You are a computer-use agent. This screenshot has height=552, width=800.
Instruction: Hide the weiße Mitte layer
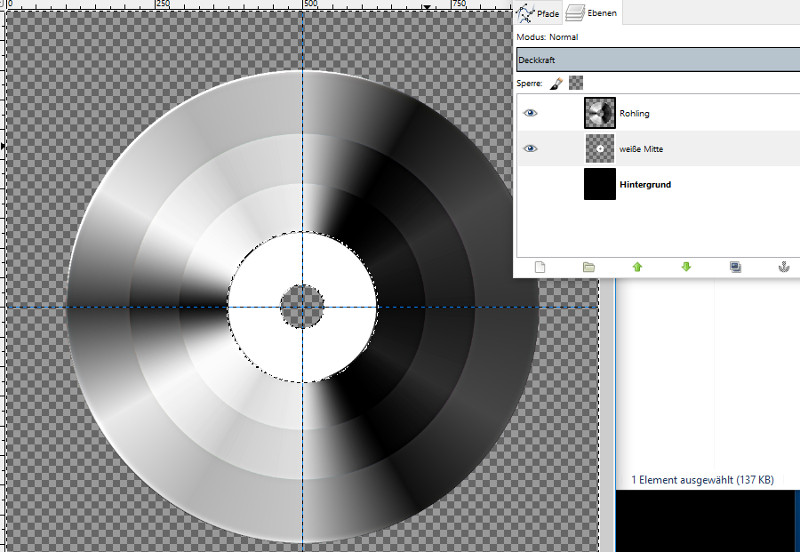click(x=530, y=148)
